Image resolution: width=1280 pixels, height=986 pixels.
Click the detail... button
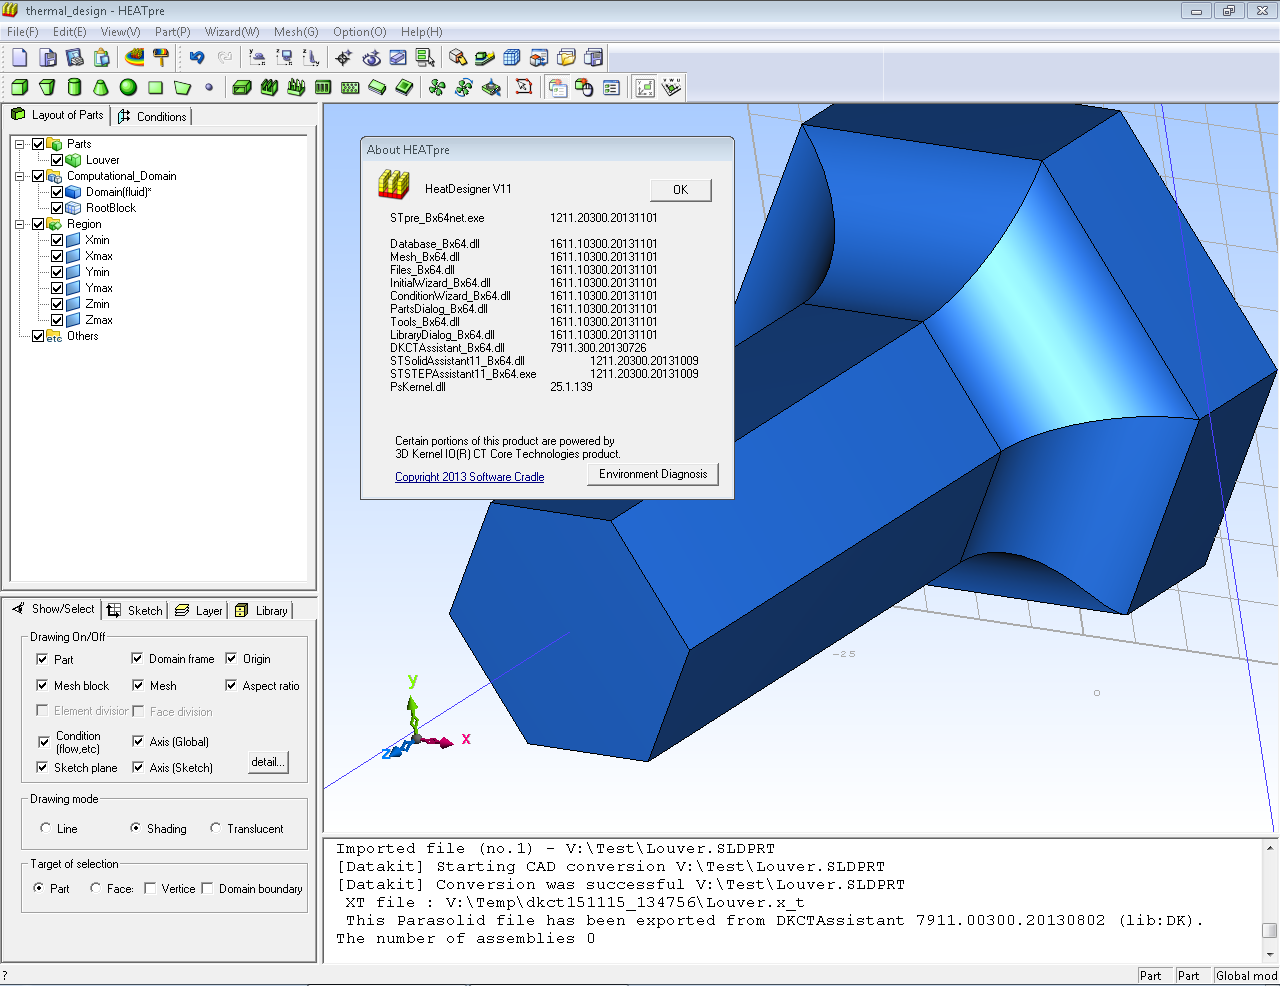coord(268,762)
